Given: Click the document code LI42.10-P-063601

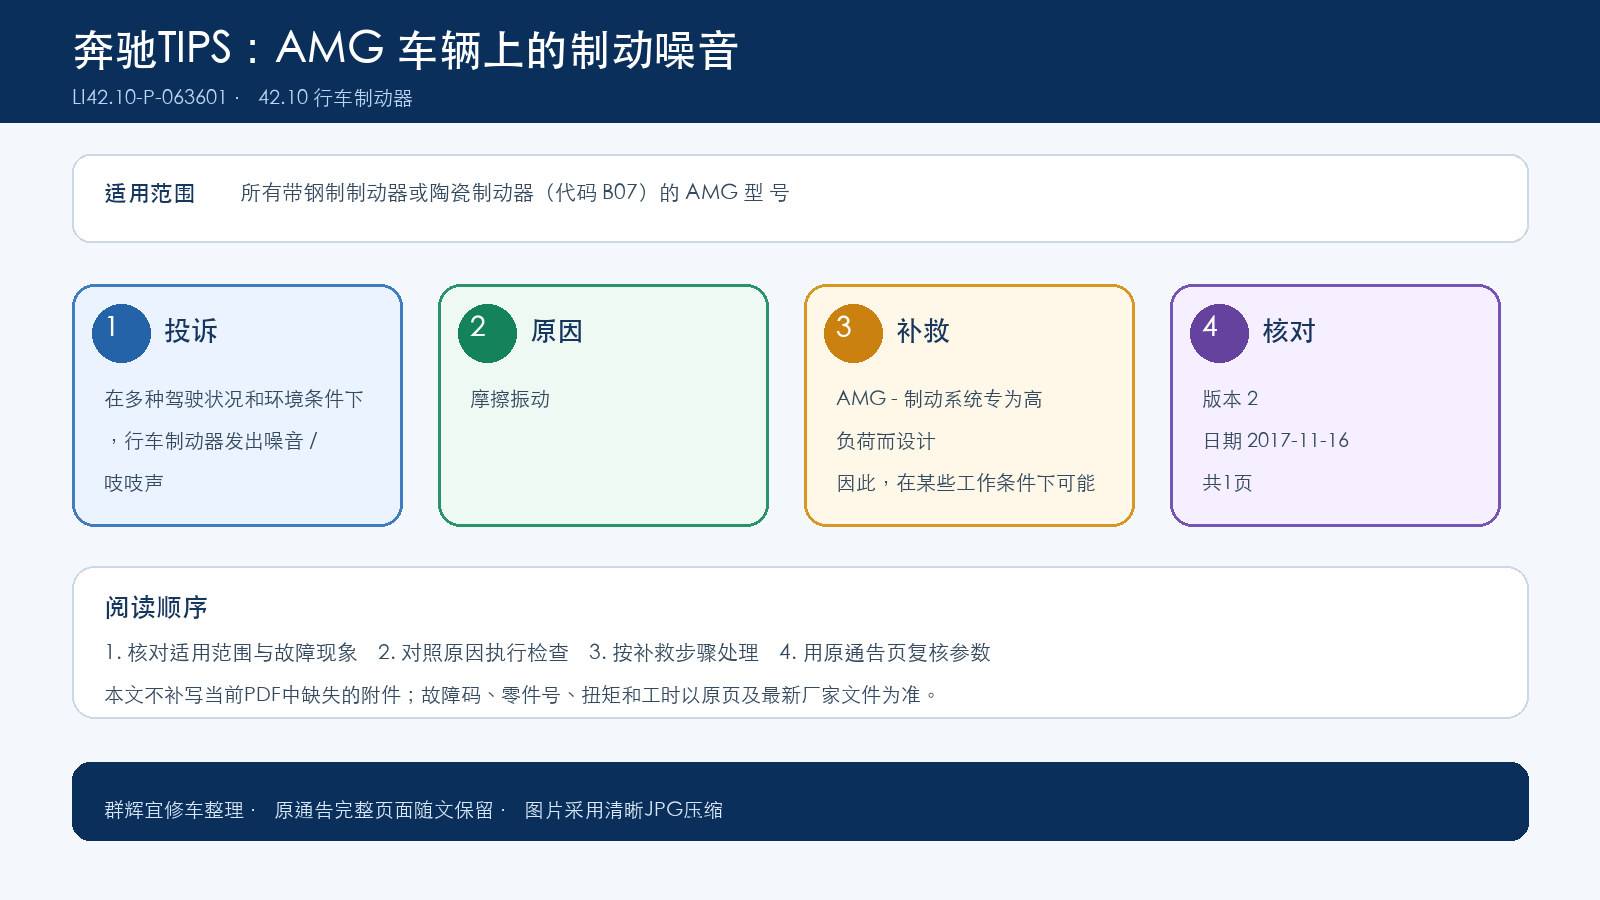Looking at the screenshot, I should (x=150, y=98).
